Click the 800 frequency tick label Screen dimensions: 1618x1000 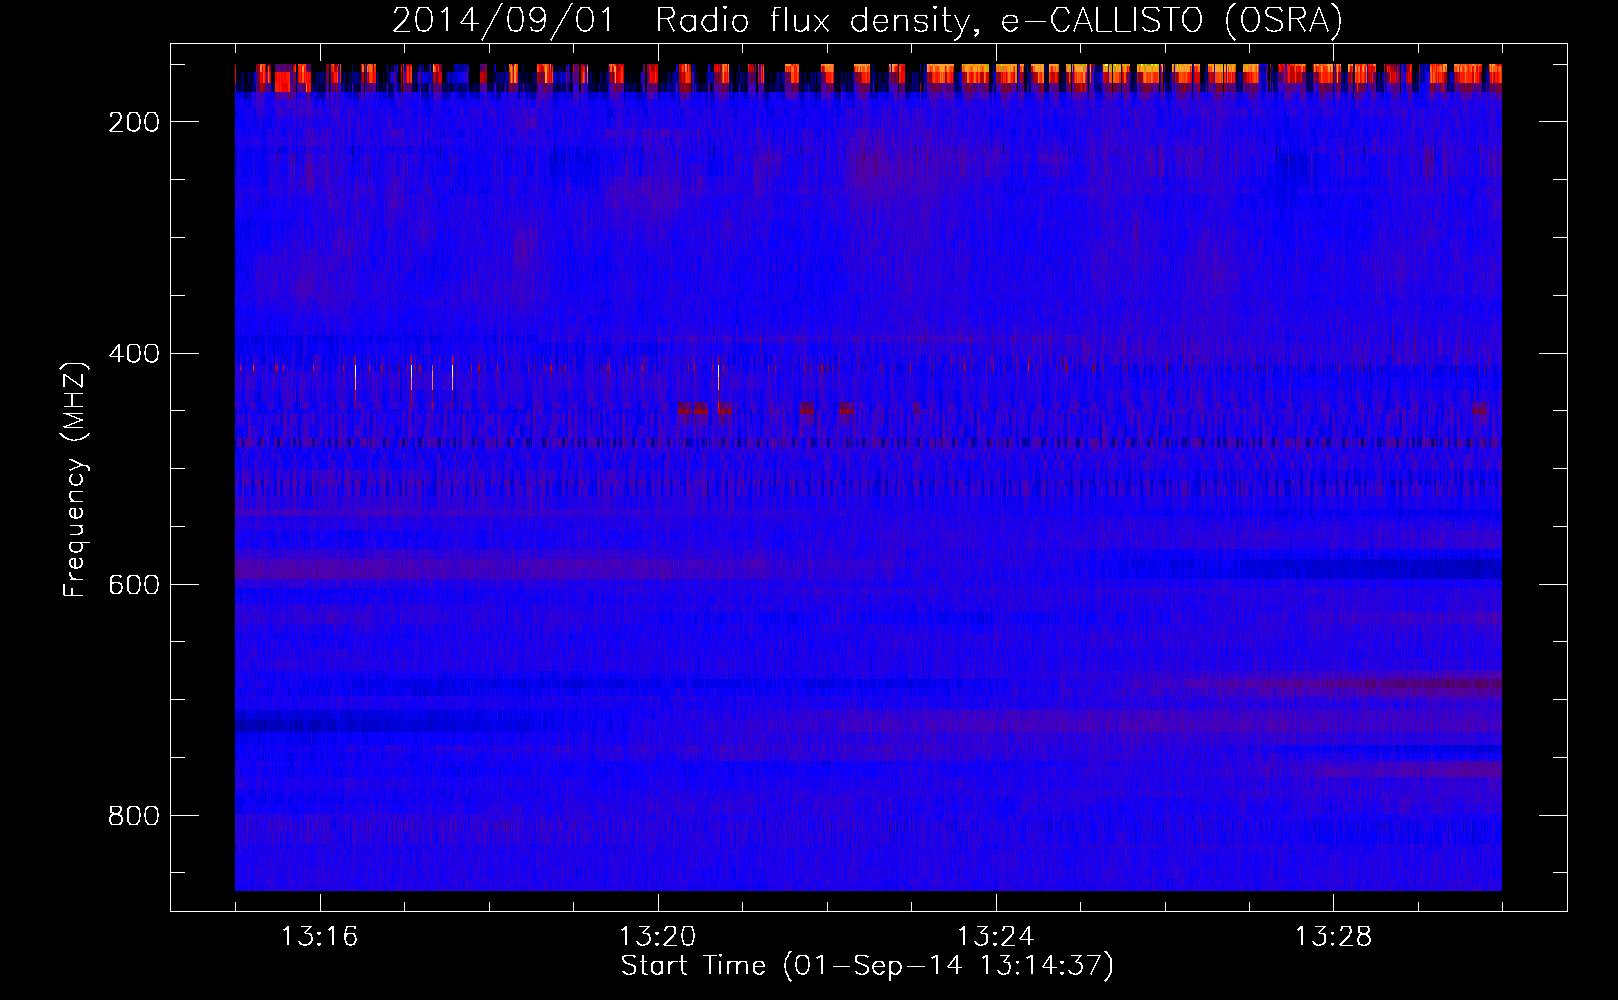(134, 816)
